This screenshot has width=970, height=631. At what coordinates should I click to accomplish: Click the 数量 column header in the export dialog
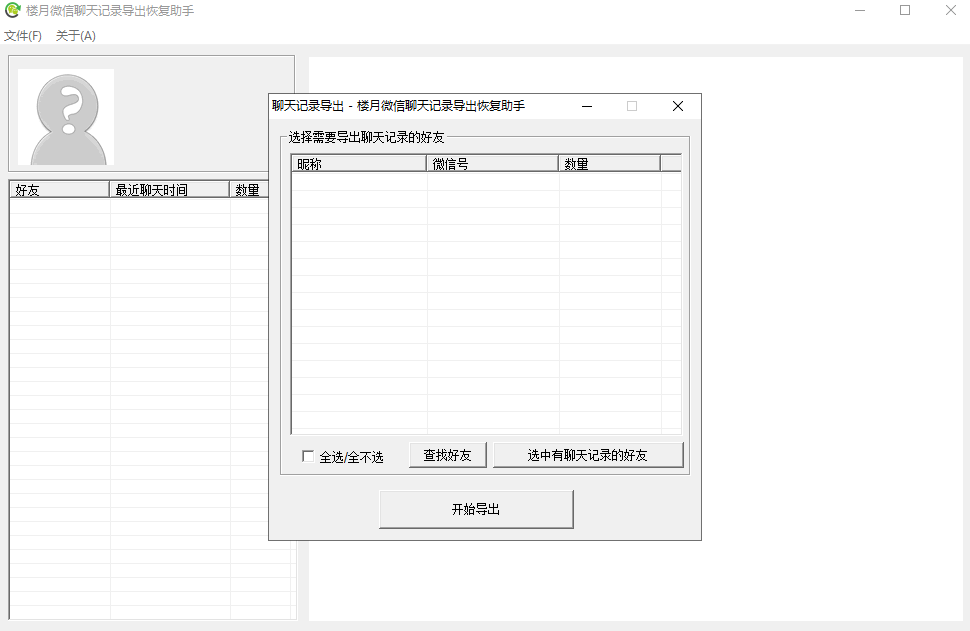(x=609, y=164)
